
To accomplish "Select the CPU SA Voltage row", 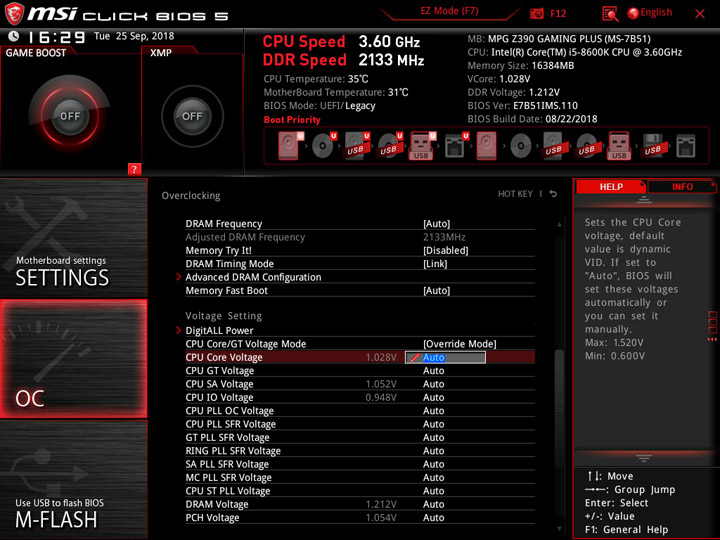I will pos(360,384).
